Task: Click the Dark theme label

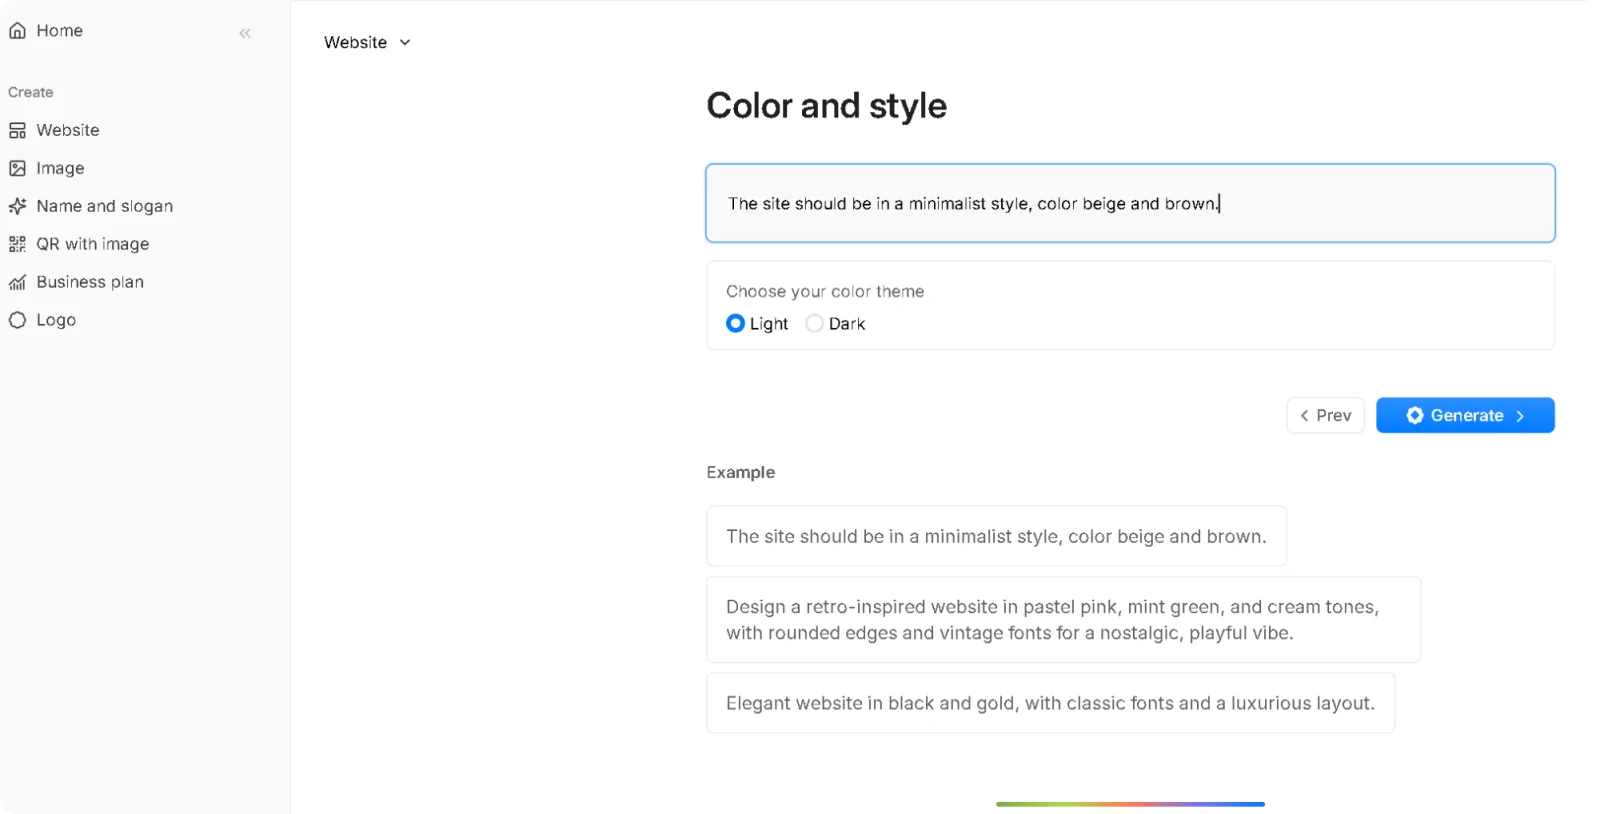Action: coord(847,324)
